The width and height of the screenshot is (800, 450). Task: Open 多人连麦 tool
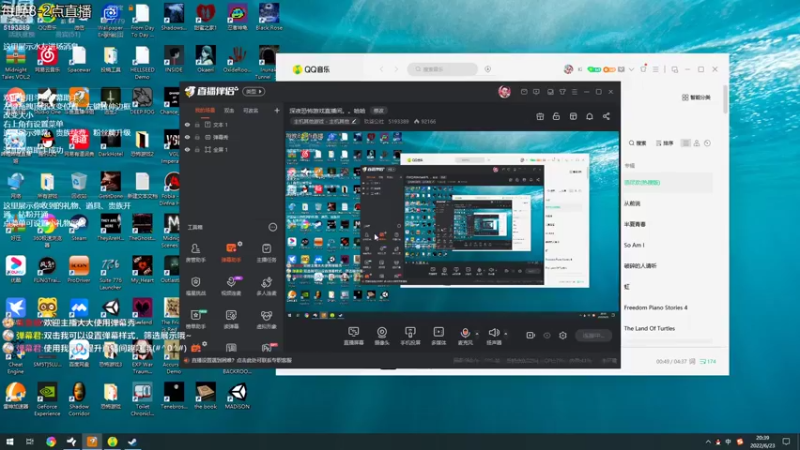click(266, 286)
